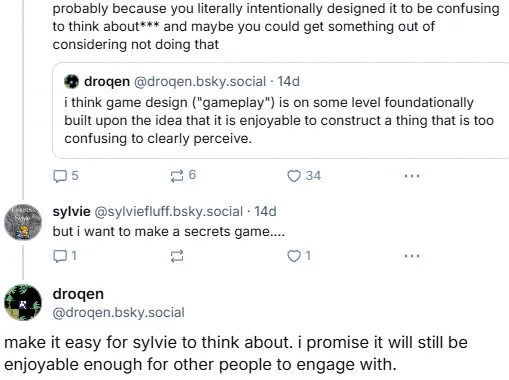
Task: Like sylvie's secrets game post
Action: pyautogui.click(x=299, y=256)
